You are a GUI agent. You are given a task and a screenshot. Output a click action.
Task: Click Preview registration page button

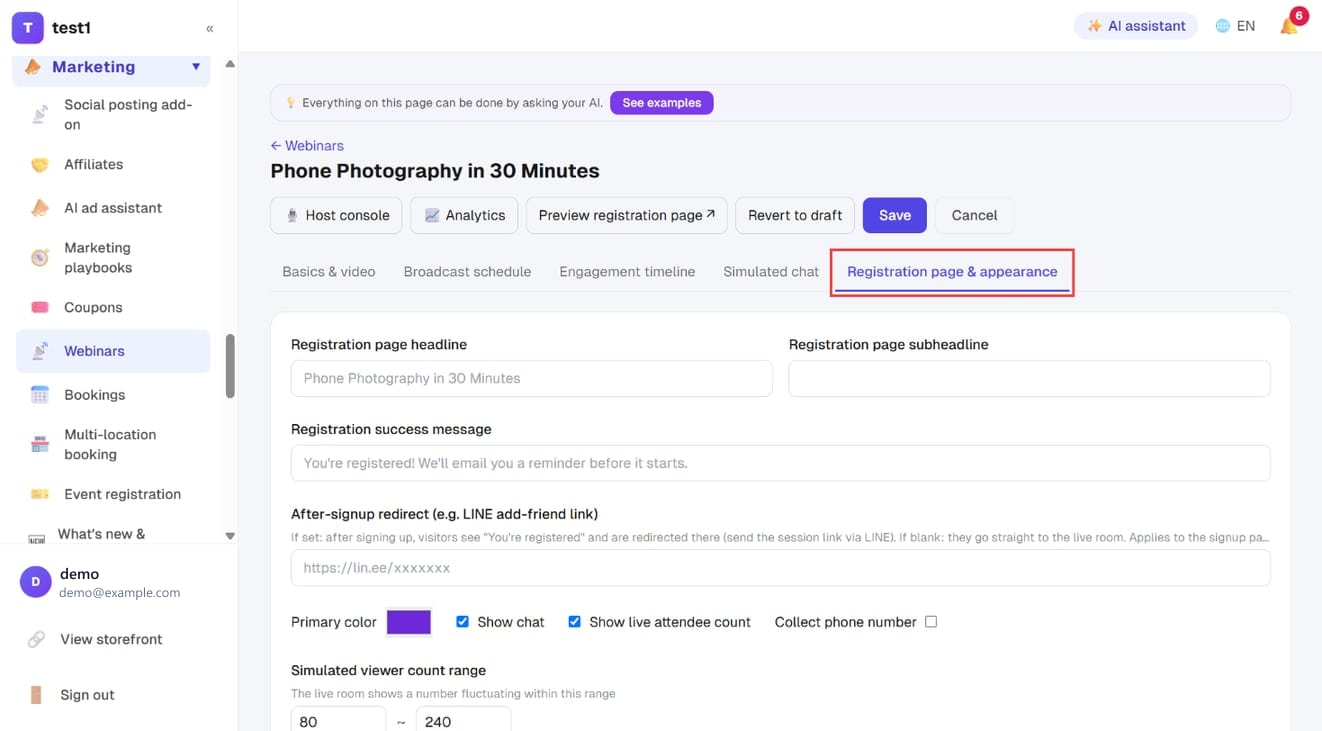[627, 215]
